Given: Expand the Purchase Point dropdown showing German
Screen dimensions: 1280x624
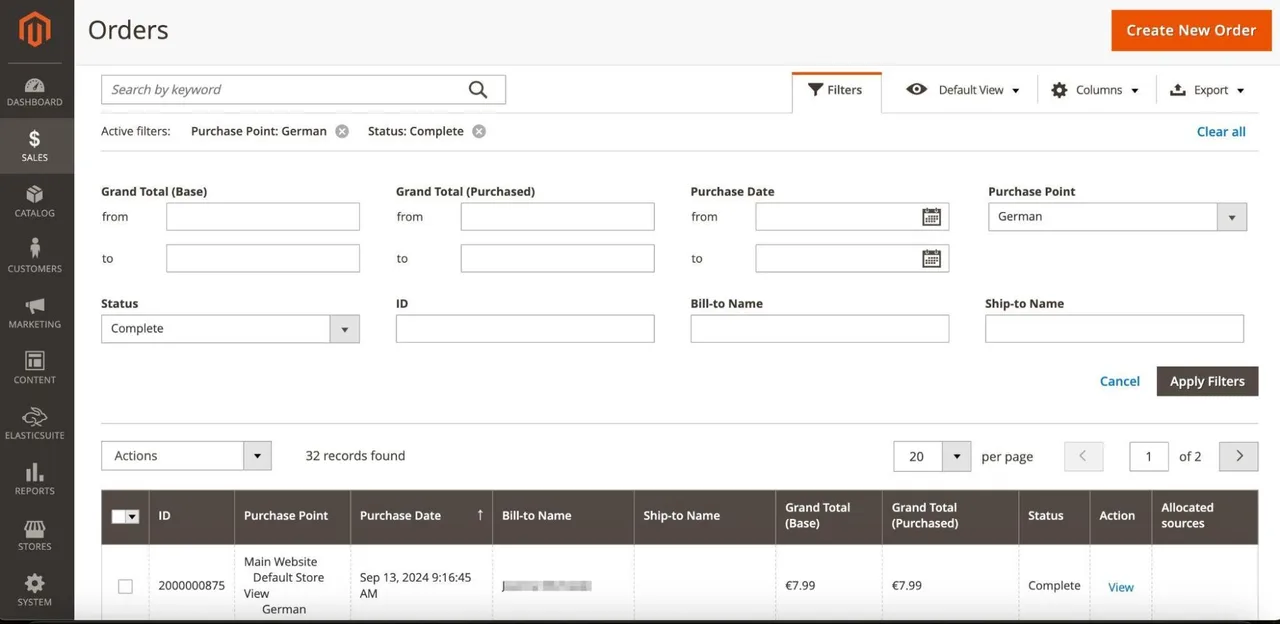Looking at the screenshot, I should (x=1117, y=217).
